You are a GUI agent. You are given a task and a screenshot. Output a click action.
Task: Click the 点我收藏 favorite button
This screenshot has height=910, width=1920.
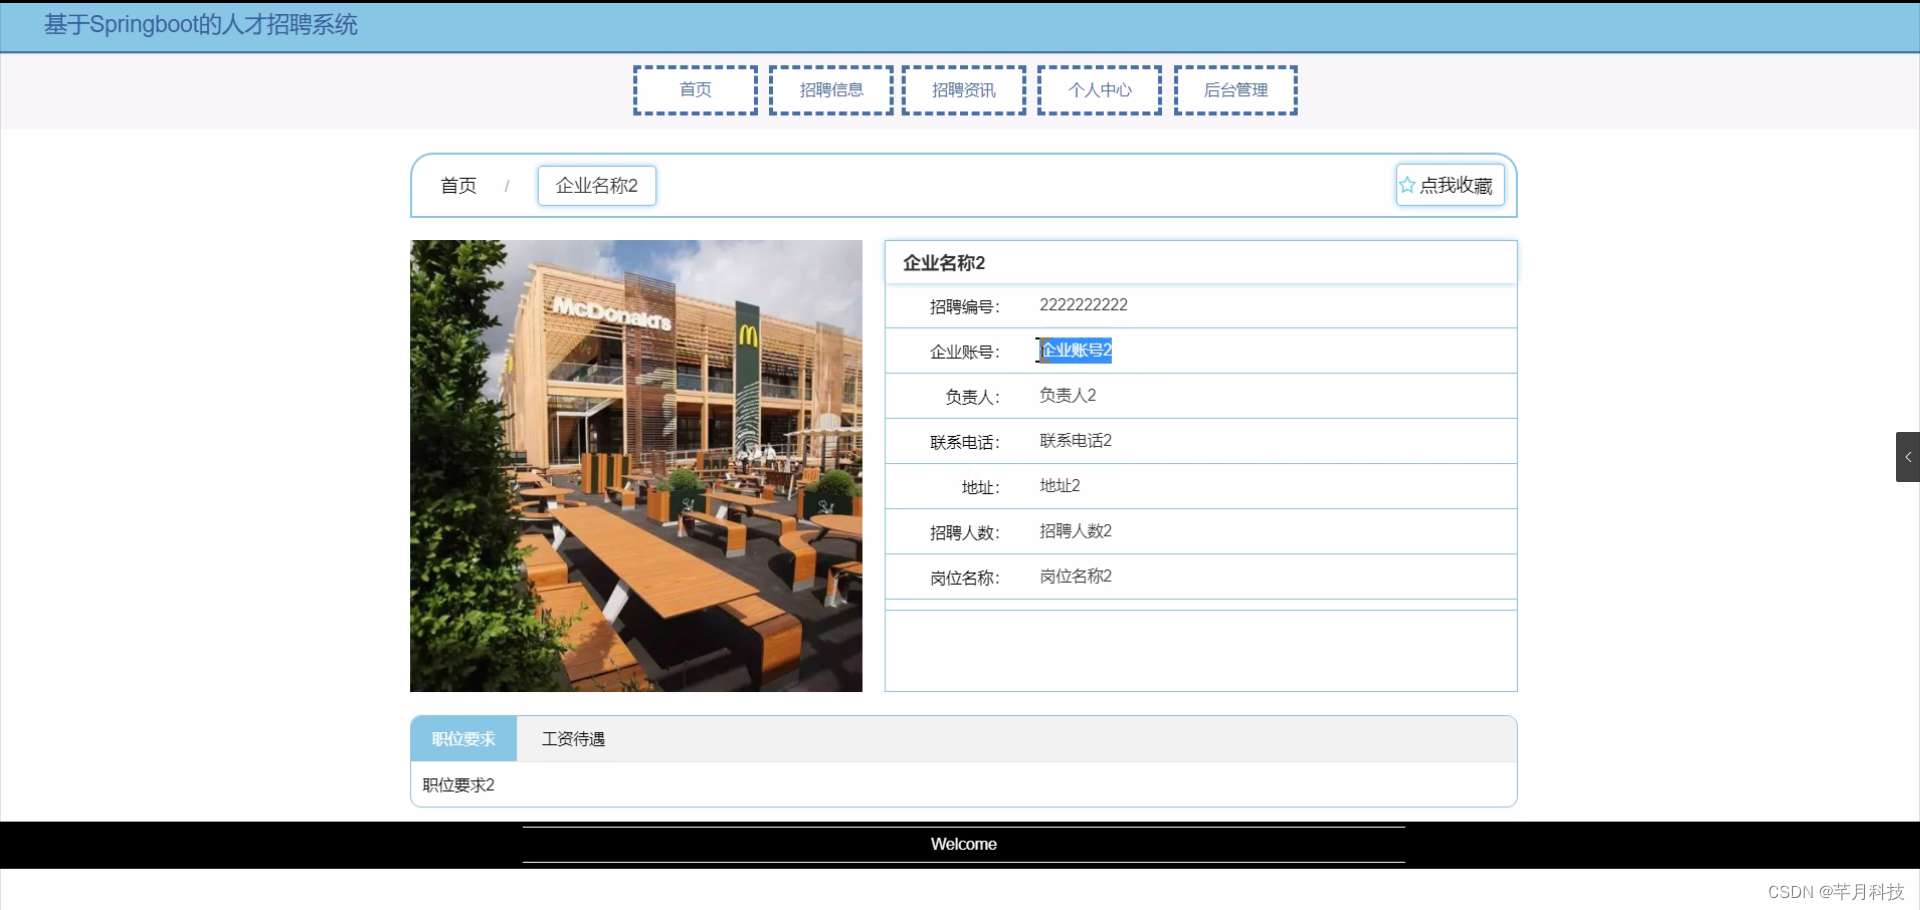[1450, 185]
